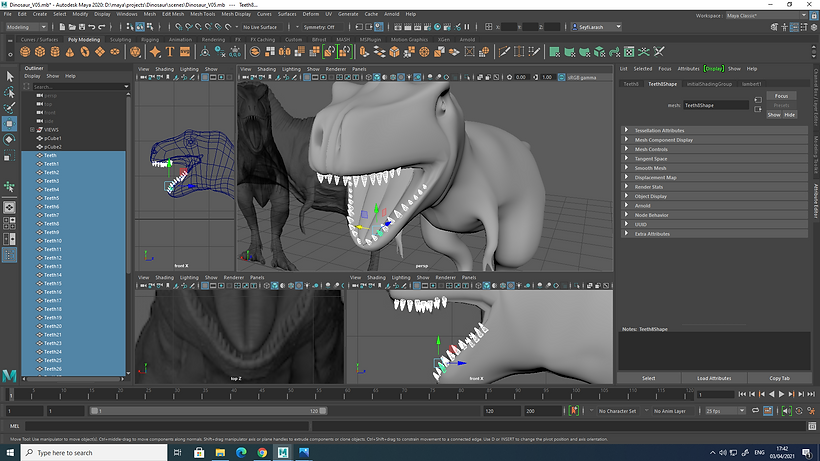
Task: Switch to the Rigging shelf tab
Action: click(x=150, y=39)
